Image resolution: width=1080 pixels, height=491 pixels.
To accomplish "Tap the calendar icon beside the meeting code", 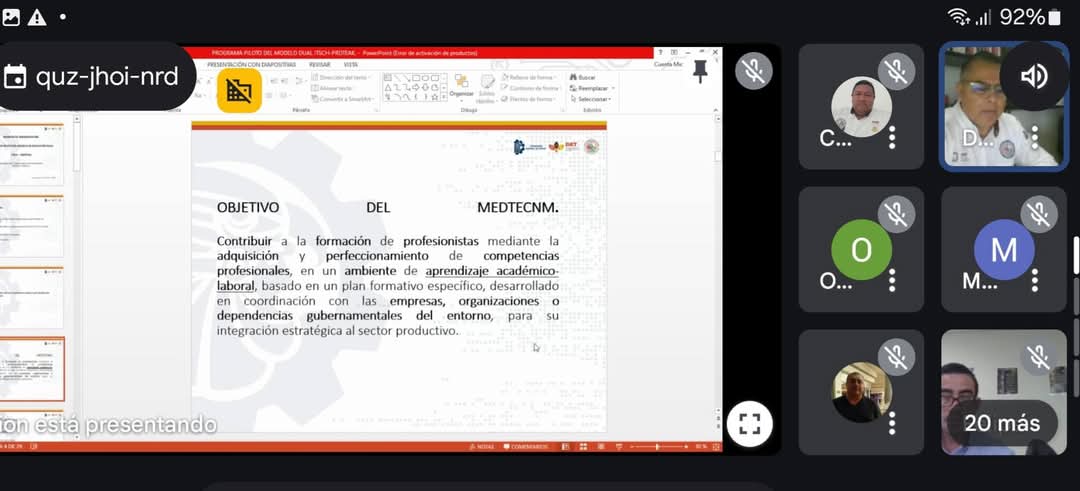I will tap(15, 76).
